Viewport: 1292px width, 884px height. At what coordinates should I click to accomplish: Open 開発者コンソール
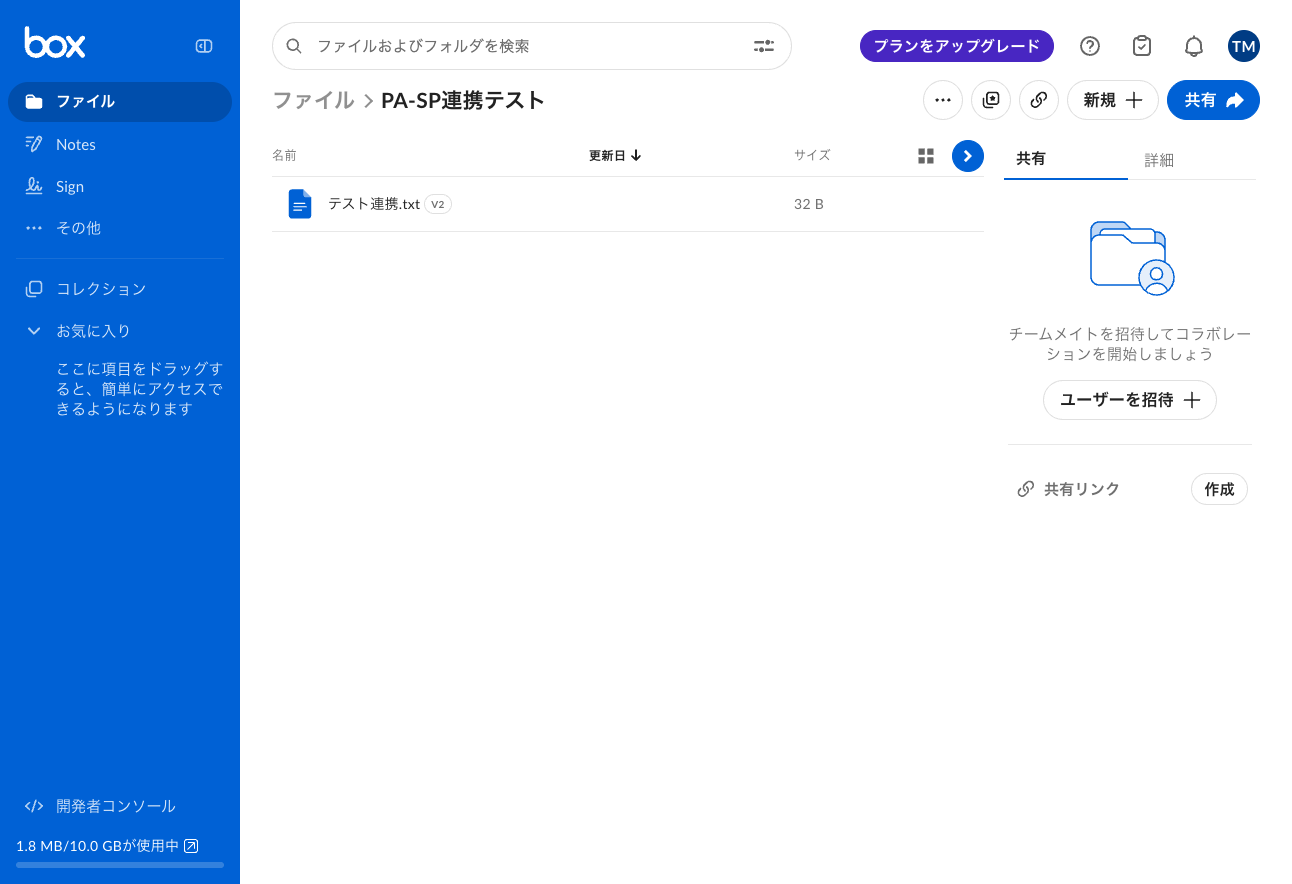point(100,806)
